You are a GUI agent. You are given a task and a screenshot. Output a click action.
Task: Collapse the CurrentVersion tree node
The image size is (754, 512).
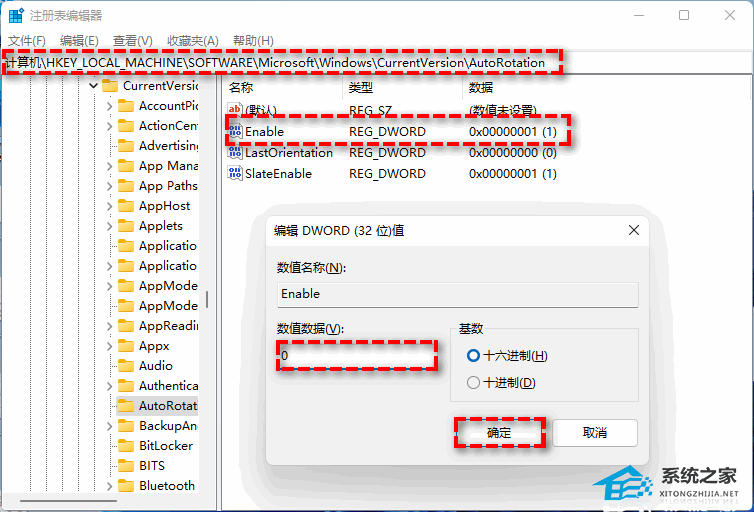[93, 86]
